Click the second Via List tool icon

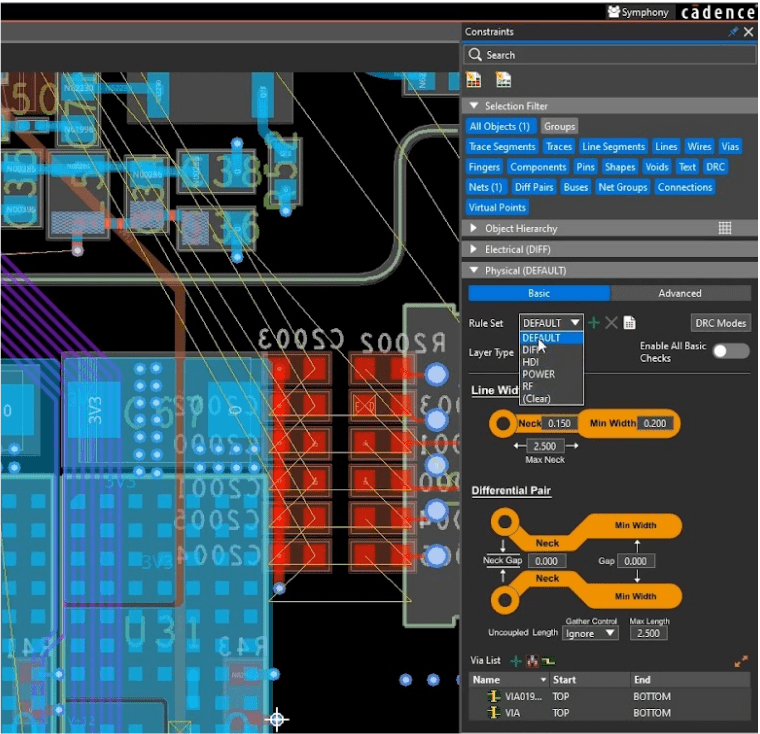532,660
